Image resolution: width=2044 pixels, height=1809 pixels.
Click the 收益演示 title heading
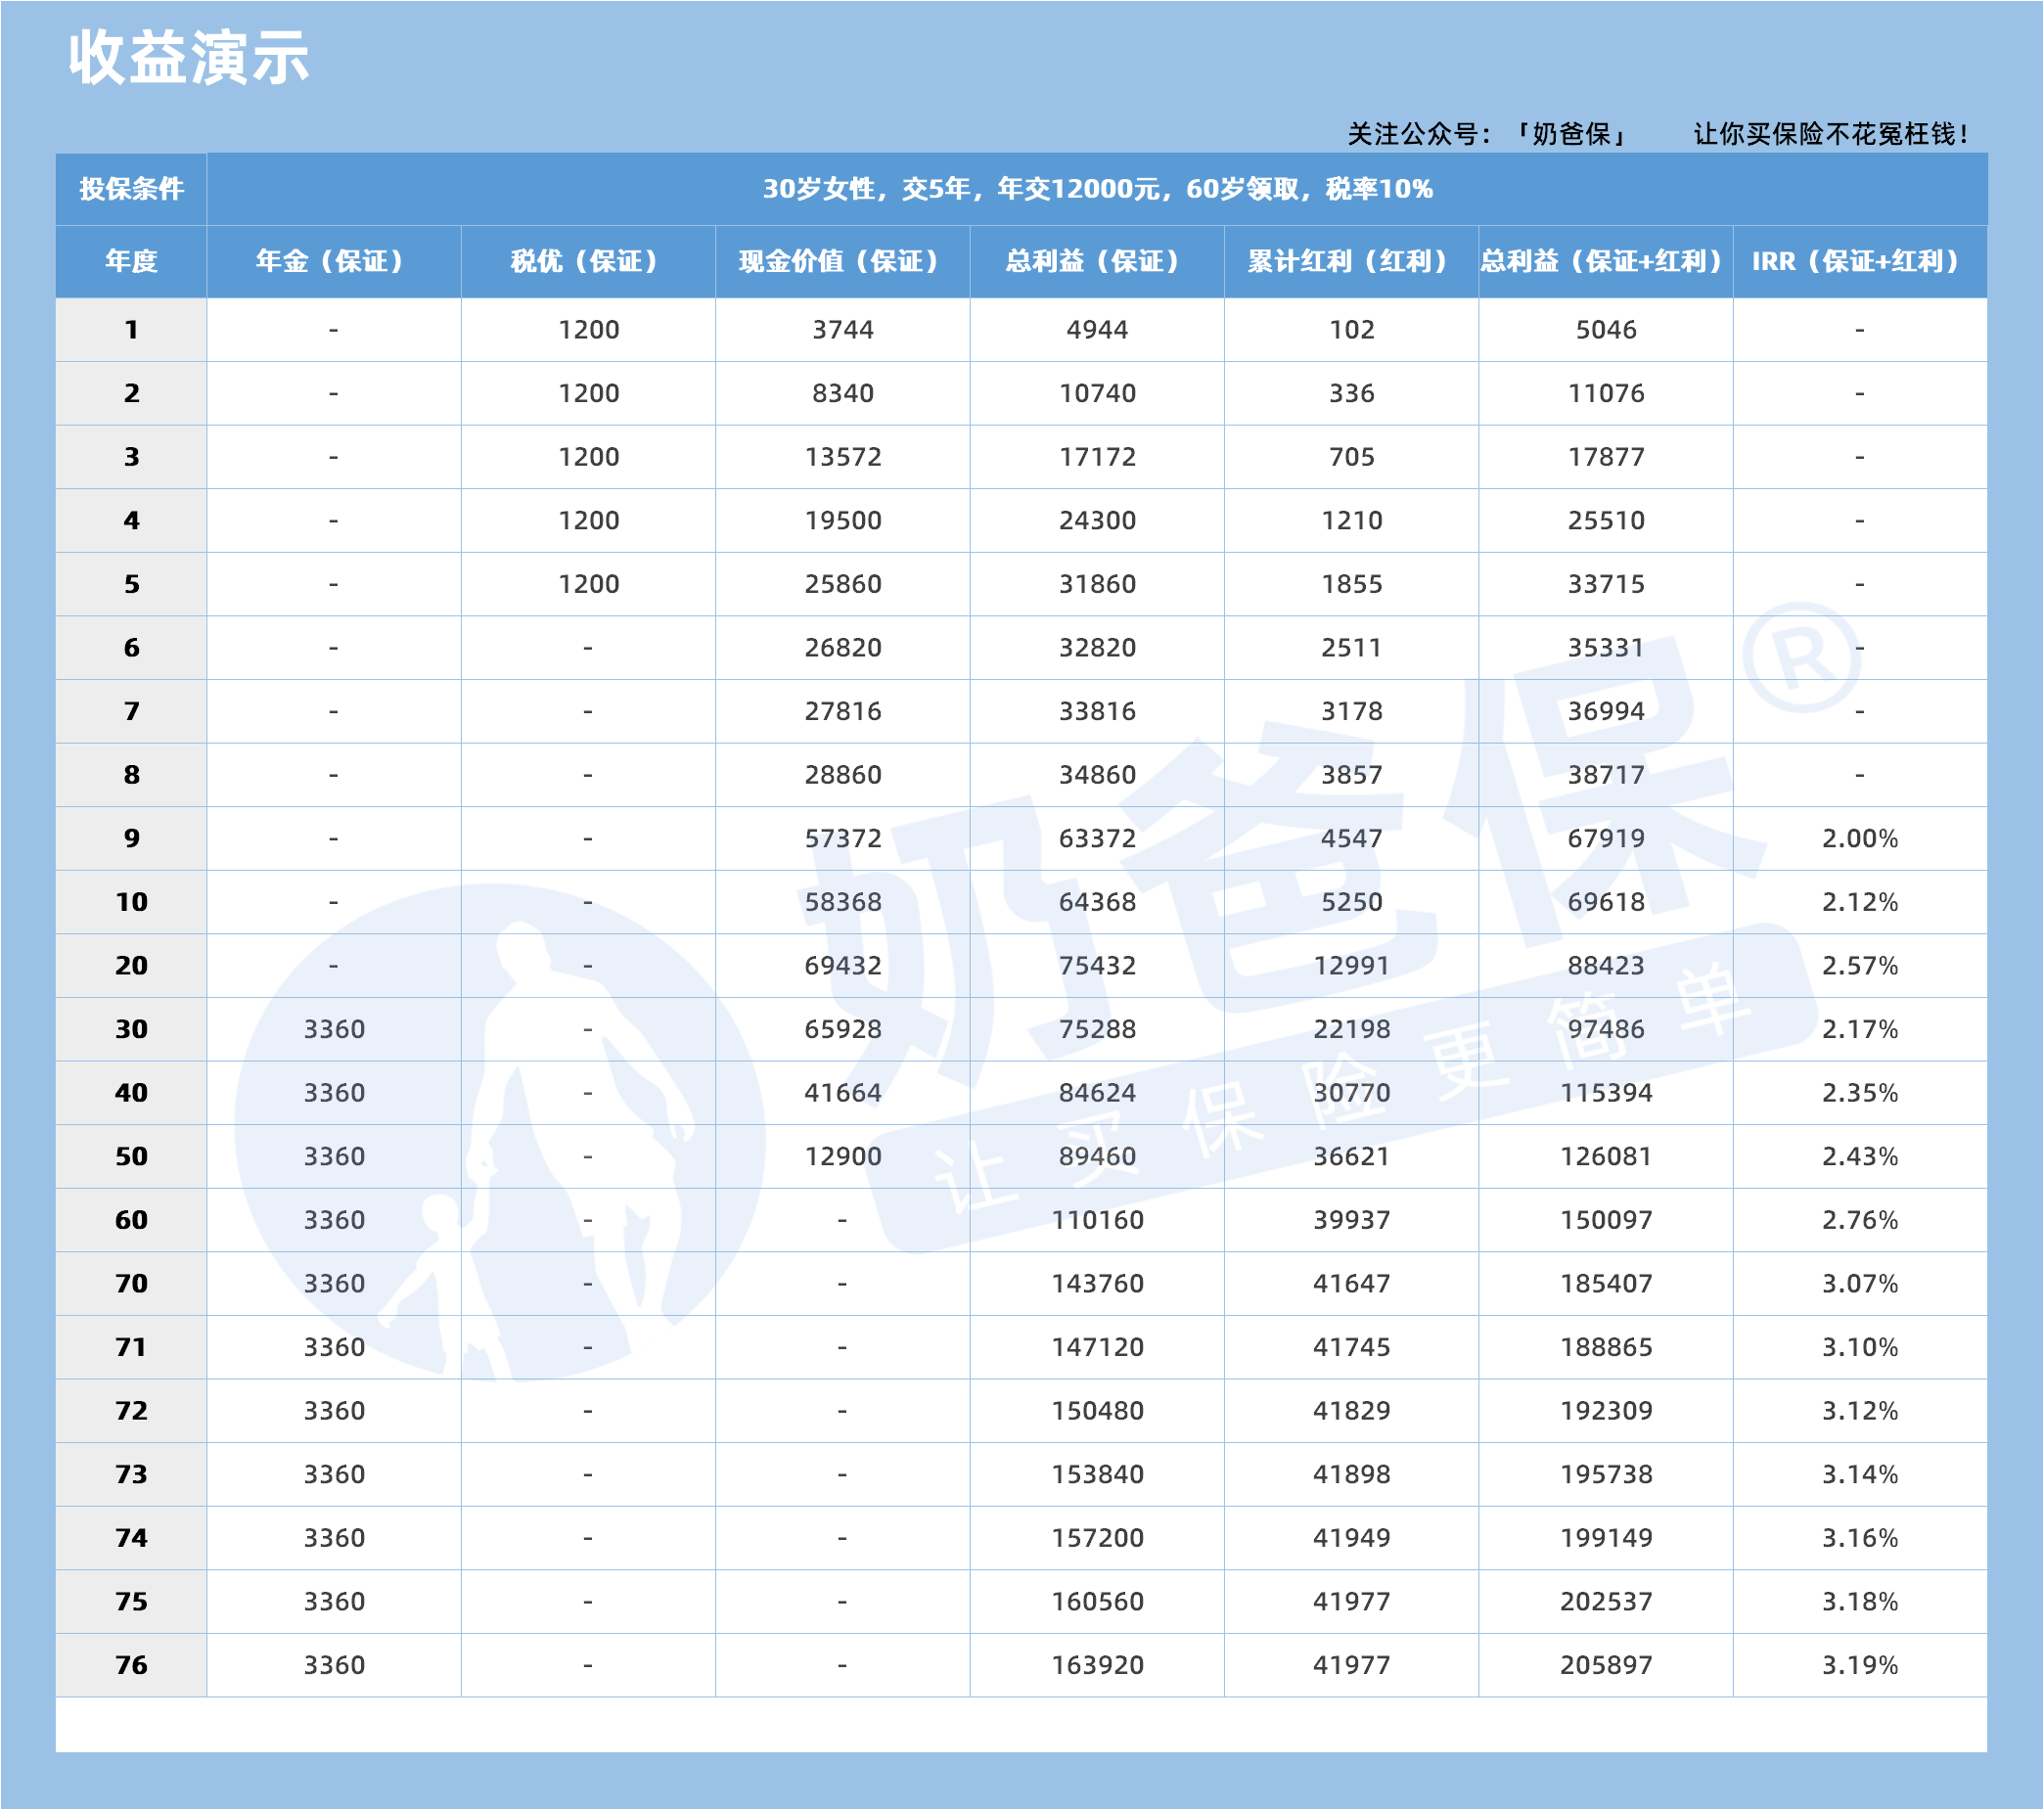coord(189,58)
